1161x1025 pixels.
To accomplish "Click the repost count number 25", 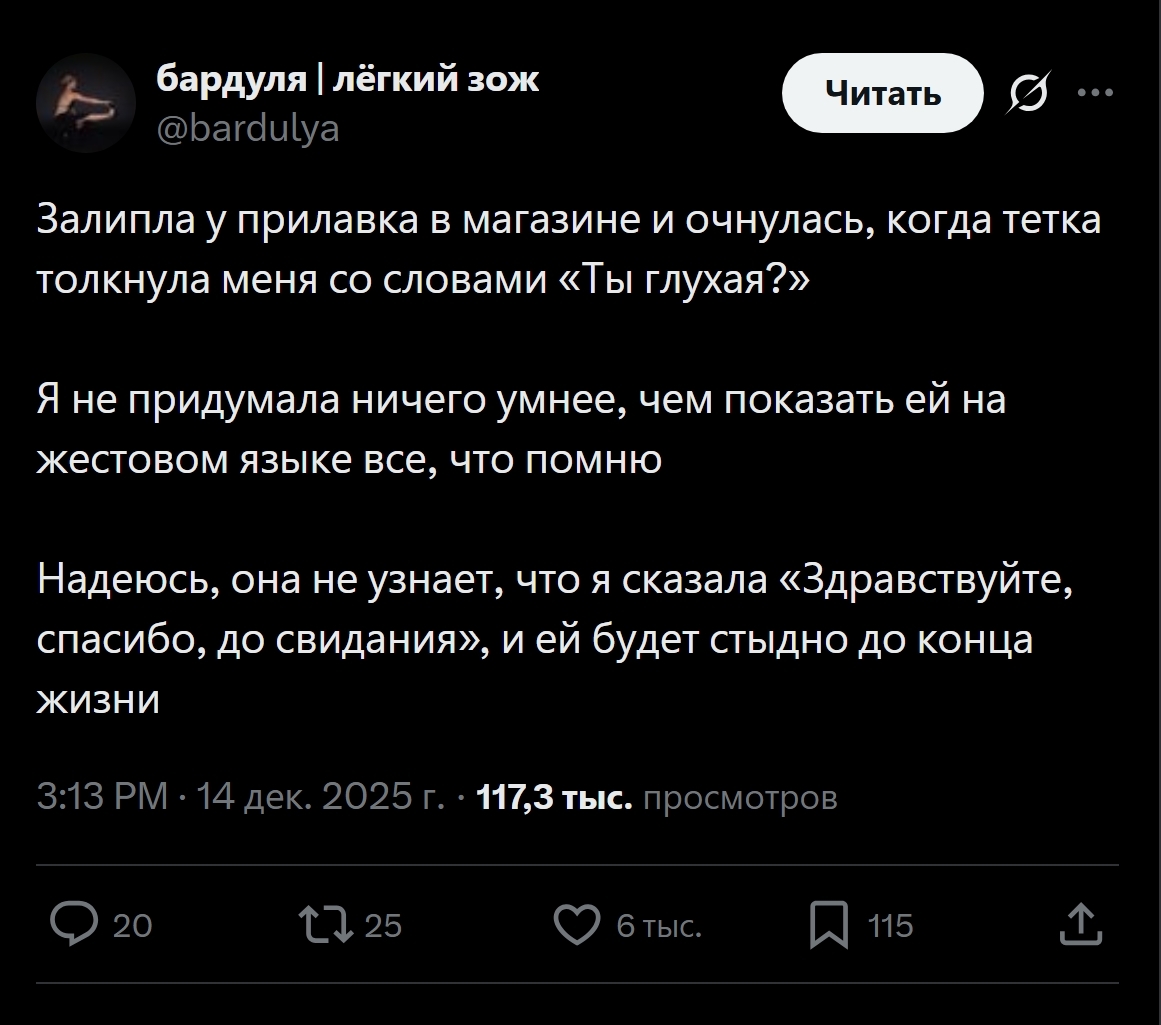I will tap(383, 926).
